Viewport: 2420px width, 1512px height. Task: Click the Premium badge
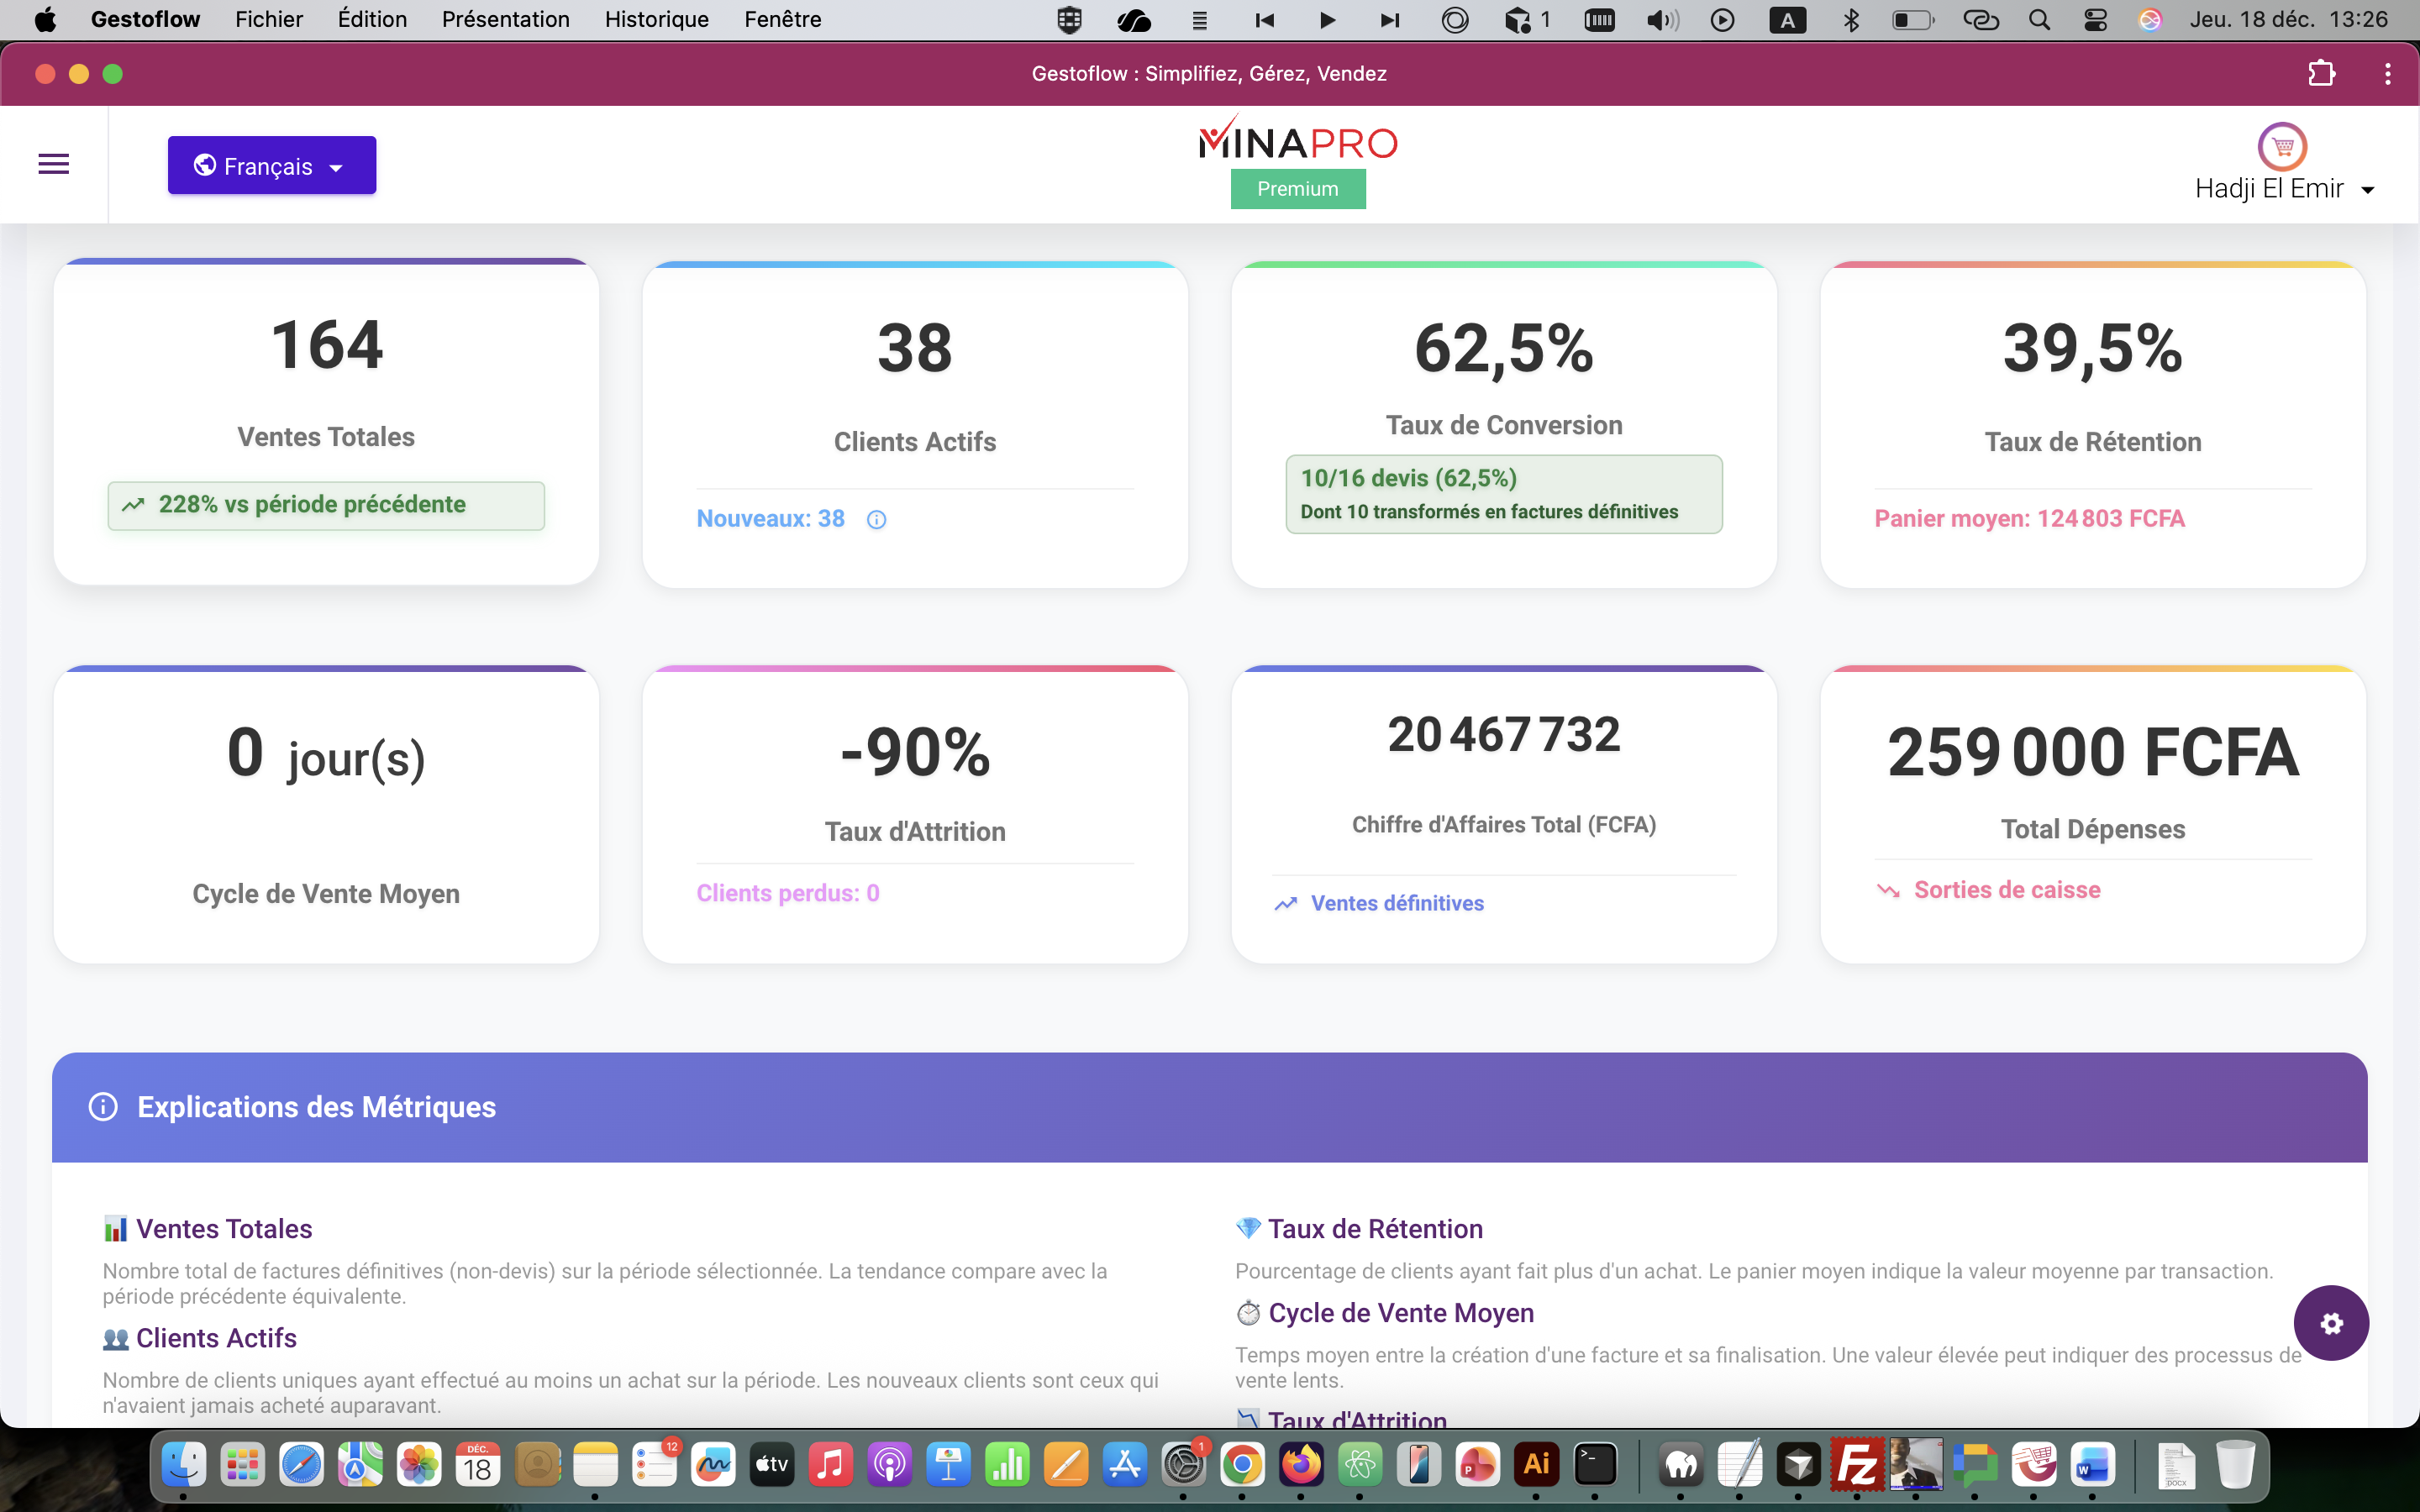(1297, 189)
